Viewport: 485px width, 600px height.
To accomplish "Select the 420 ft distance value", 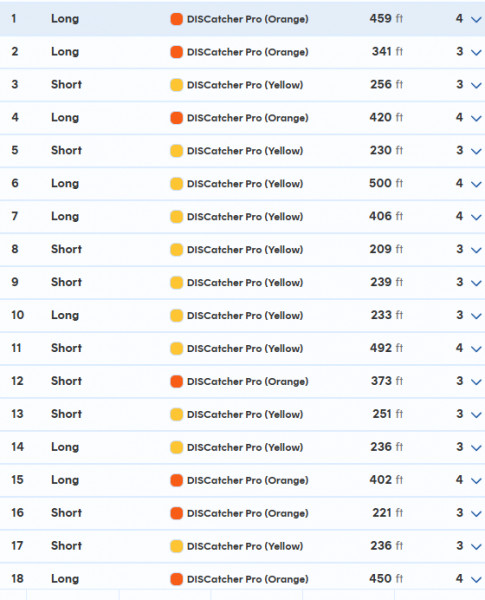I will [x=386, y=117].
